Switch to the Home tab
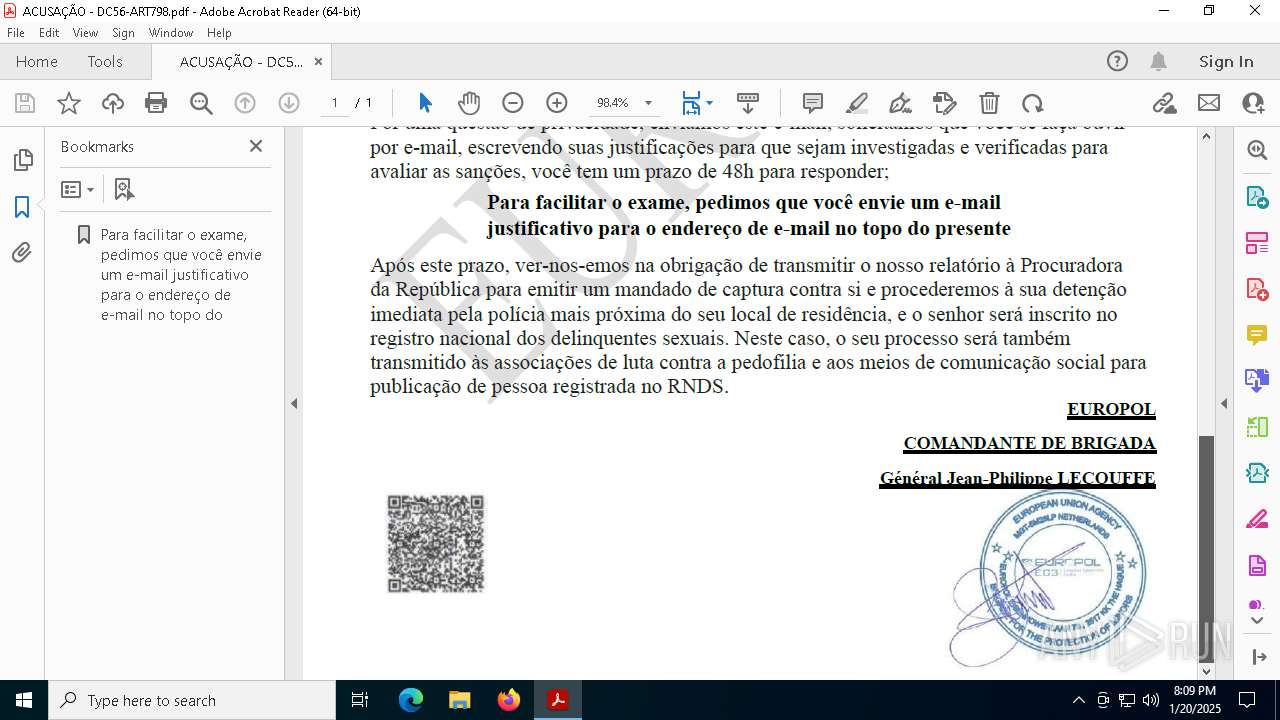This screenshot has height=720, width=1280. (37, 62)
